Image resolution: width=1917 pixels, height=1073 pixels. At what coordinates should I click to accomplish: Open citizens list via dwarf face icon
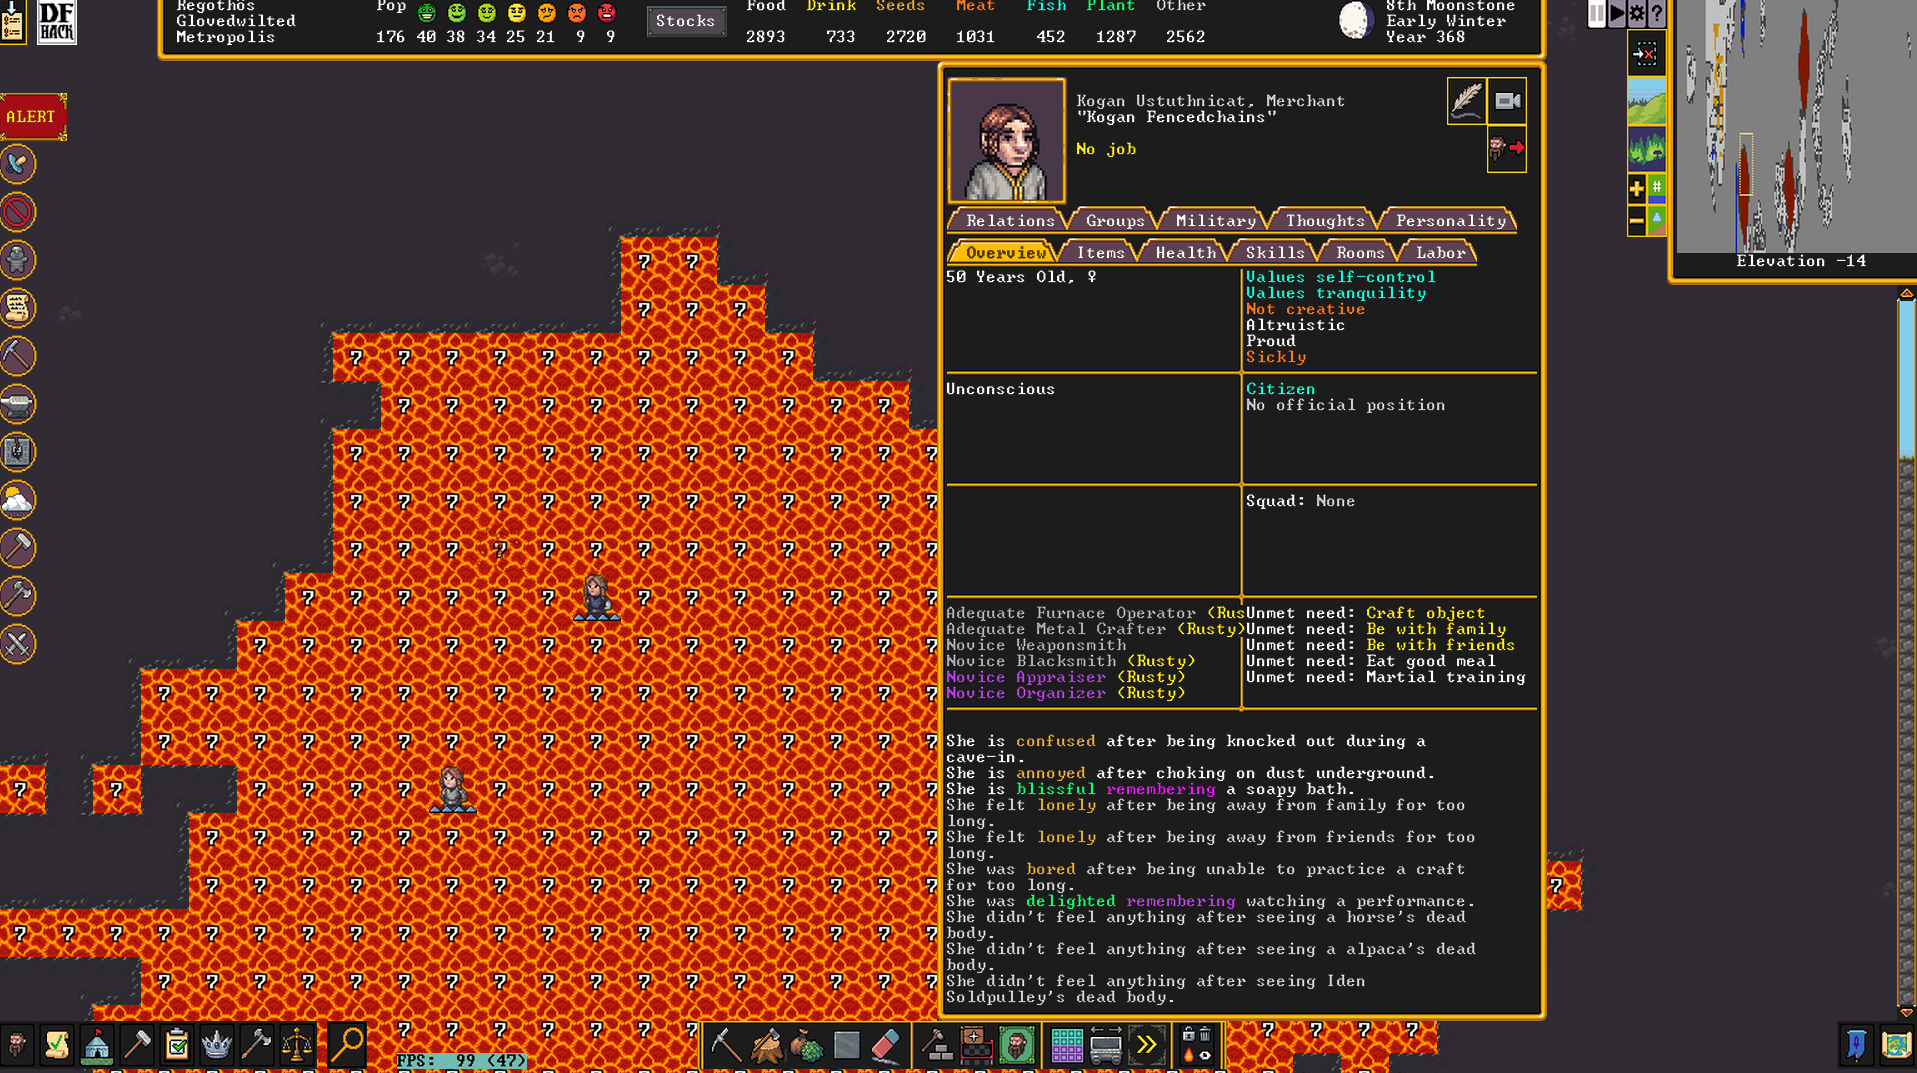(x=17, y=1045)
